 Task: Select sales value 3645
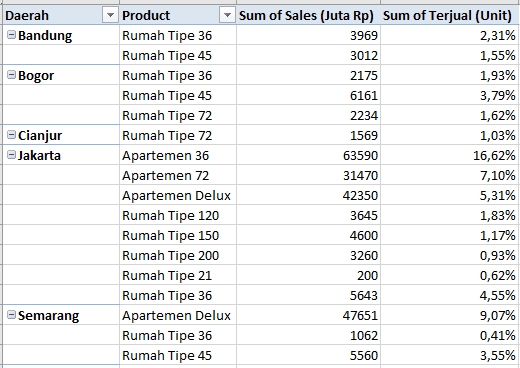tap(308, 215)
